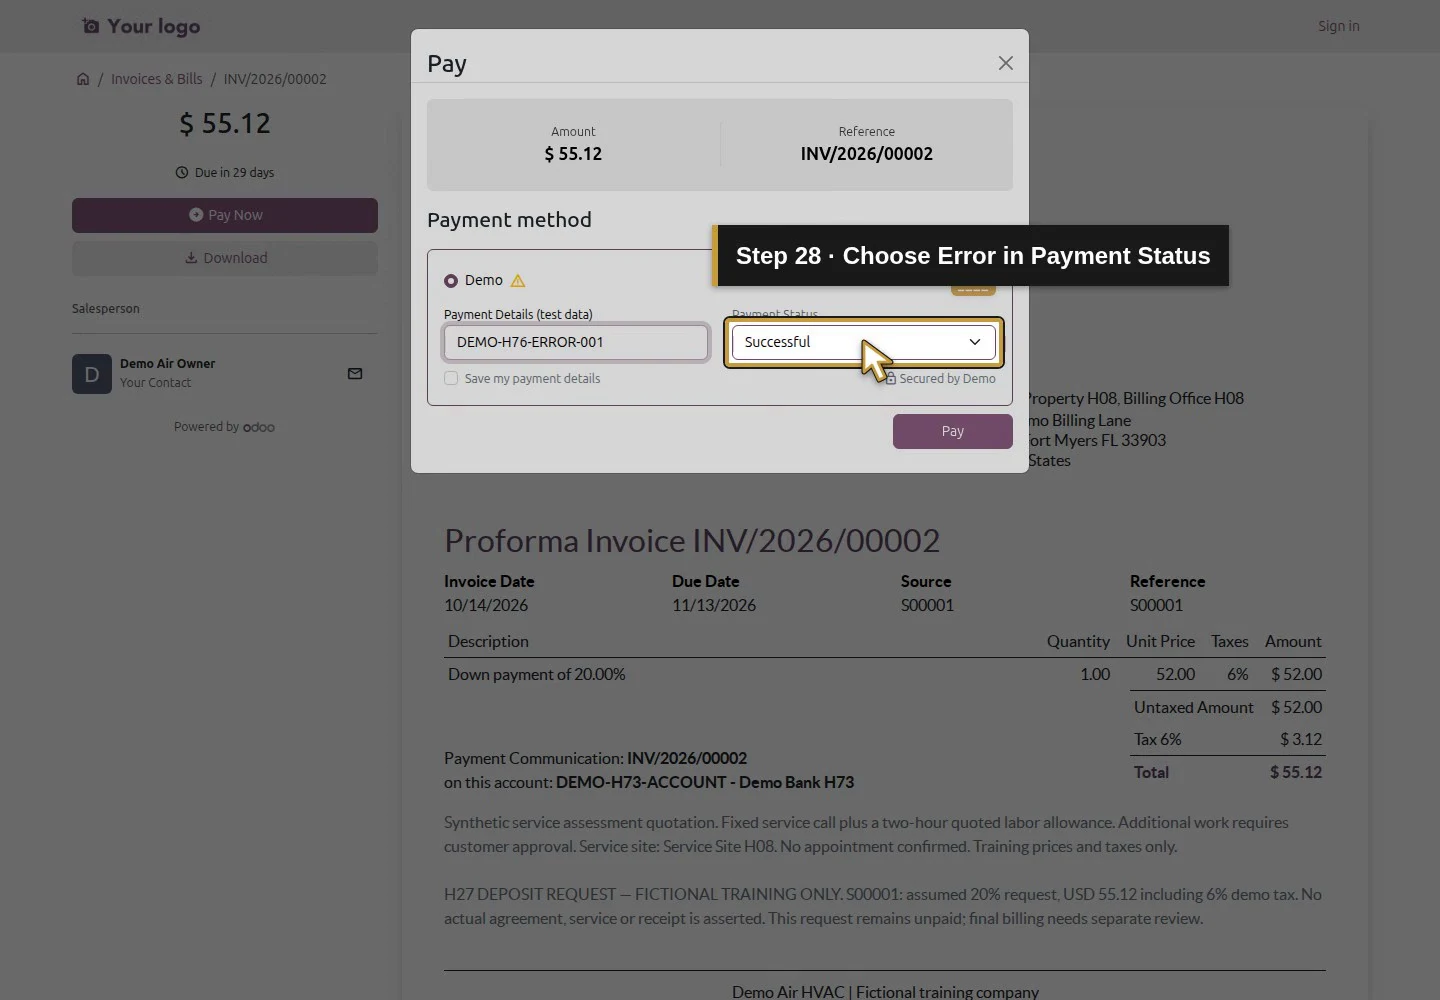The width and height of the screenshot is (1440, 1000).
Task: Click the Source S00001 value
Action: [927, 605]
